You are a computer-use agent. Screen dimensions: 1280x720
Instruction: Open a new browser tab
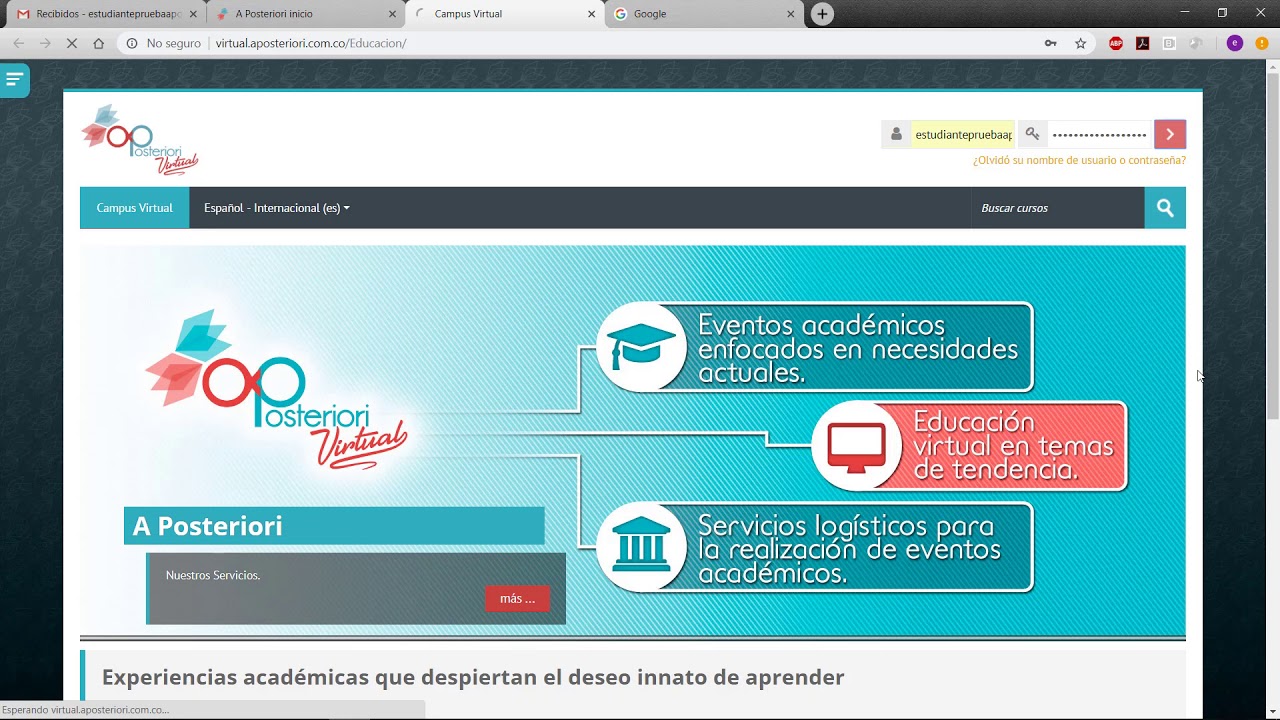click(822, 14)
